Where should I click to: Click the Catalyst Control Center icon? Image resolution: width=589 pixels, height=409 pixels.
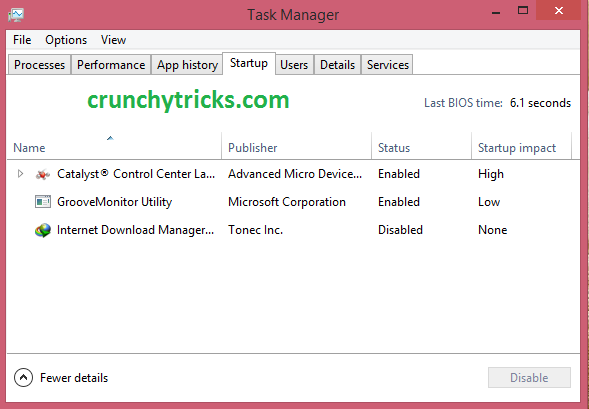pos(43,174)
